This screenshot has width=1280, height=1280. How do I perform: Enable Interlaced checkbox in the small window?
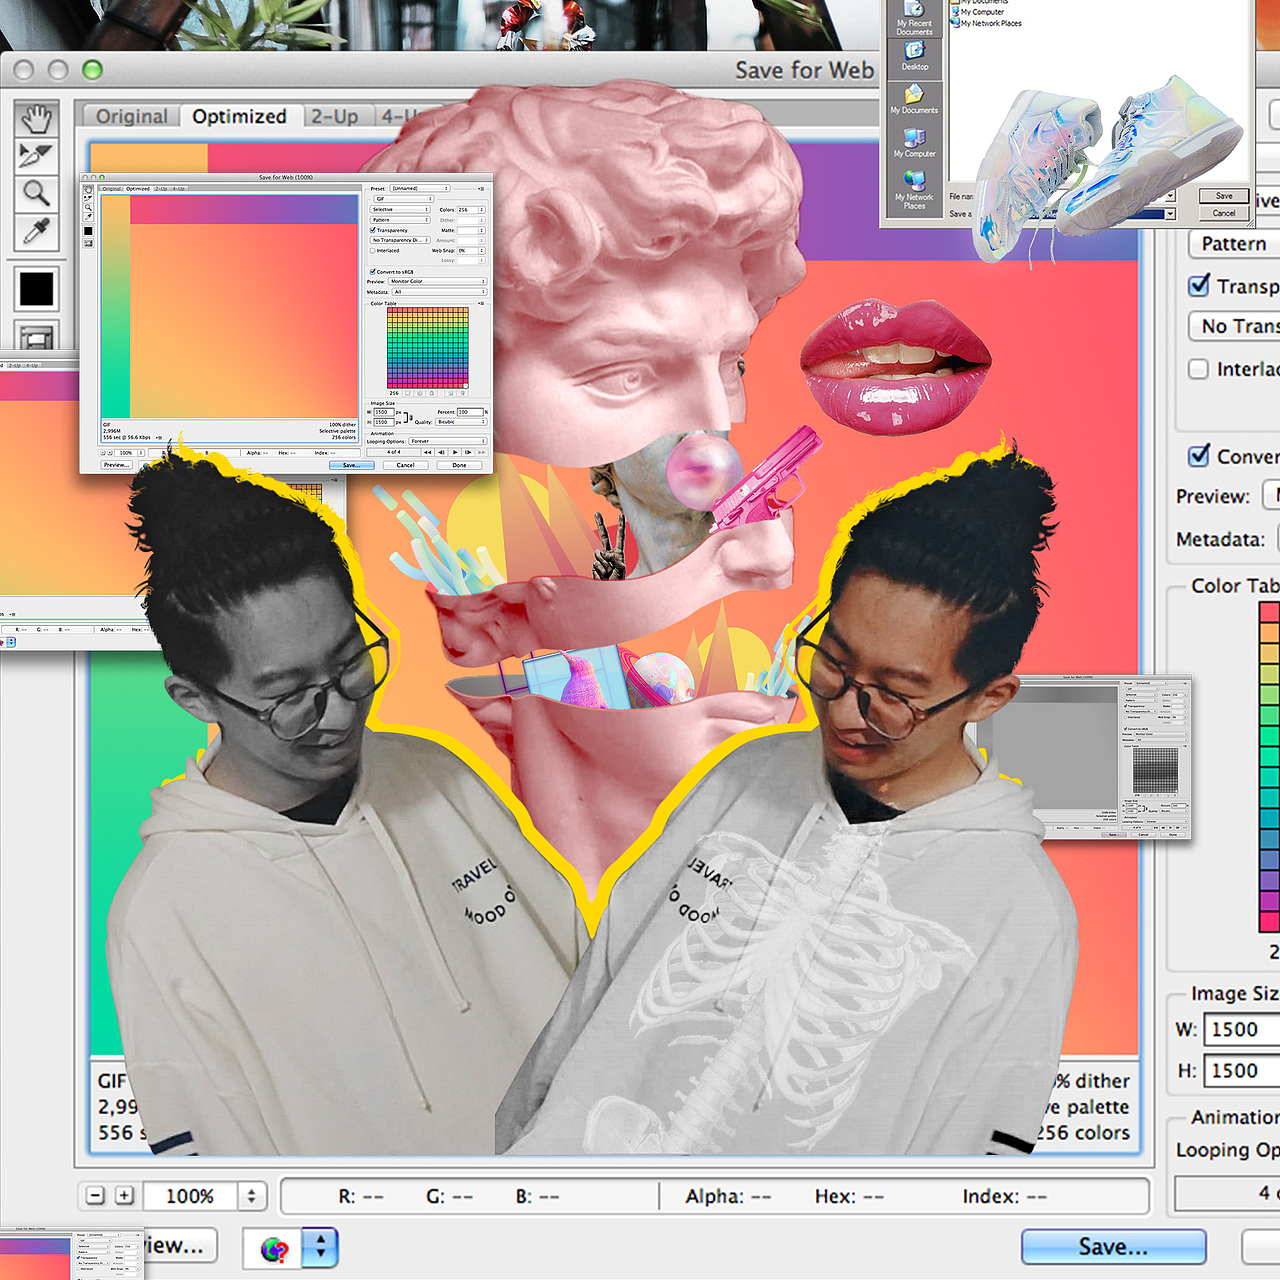click(372, 251)
